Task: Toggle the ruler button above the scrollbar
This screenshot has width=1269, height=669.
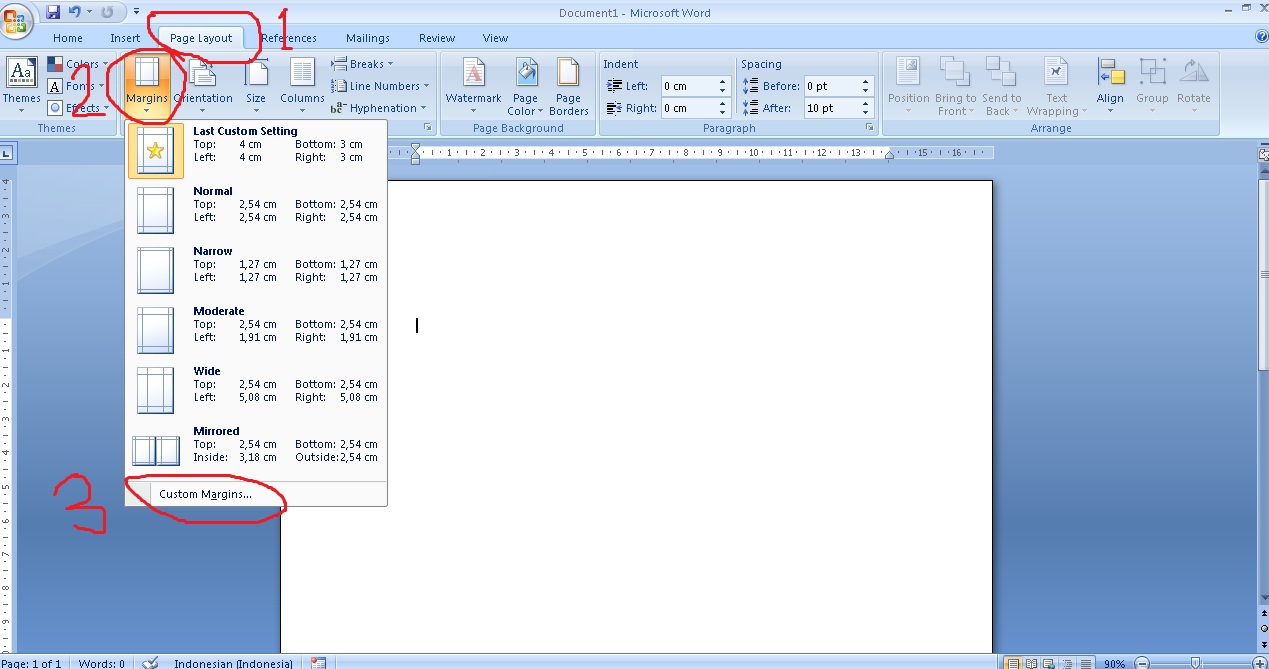Action: coord(1262,153)
